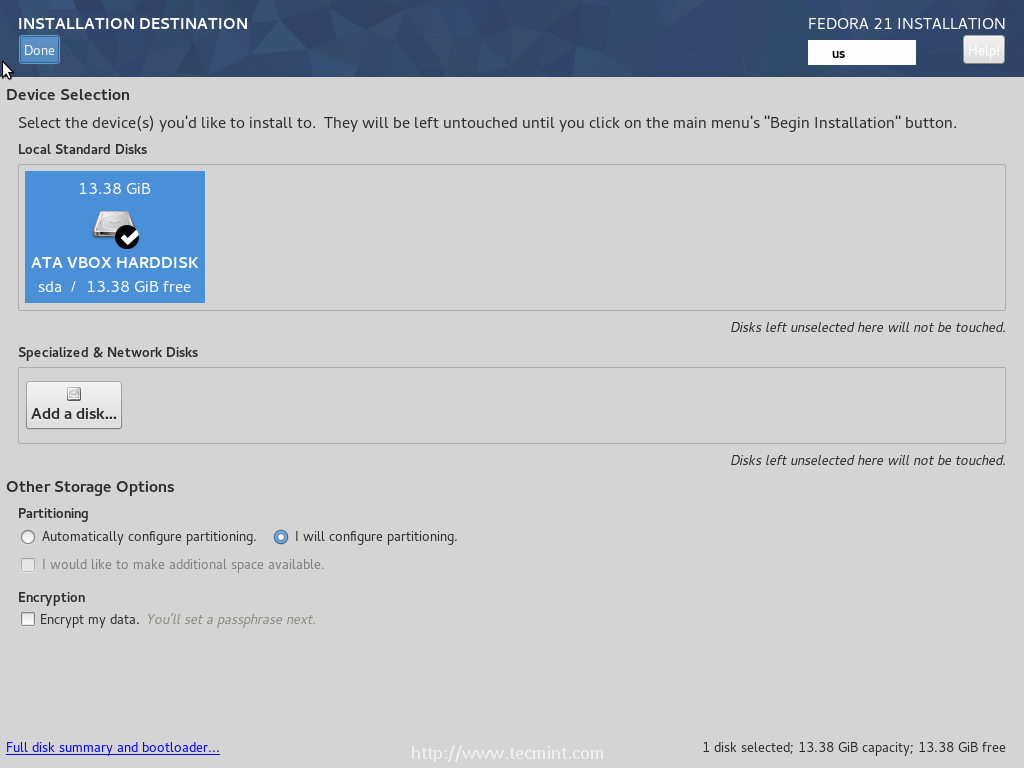This screenshot has height=768, width=1024.
Task: Select Automatically configure partitioning radio
Action: coord(27,537)
